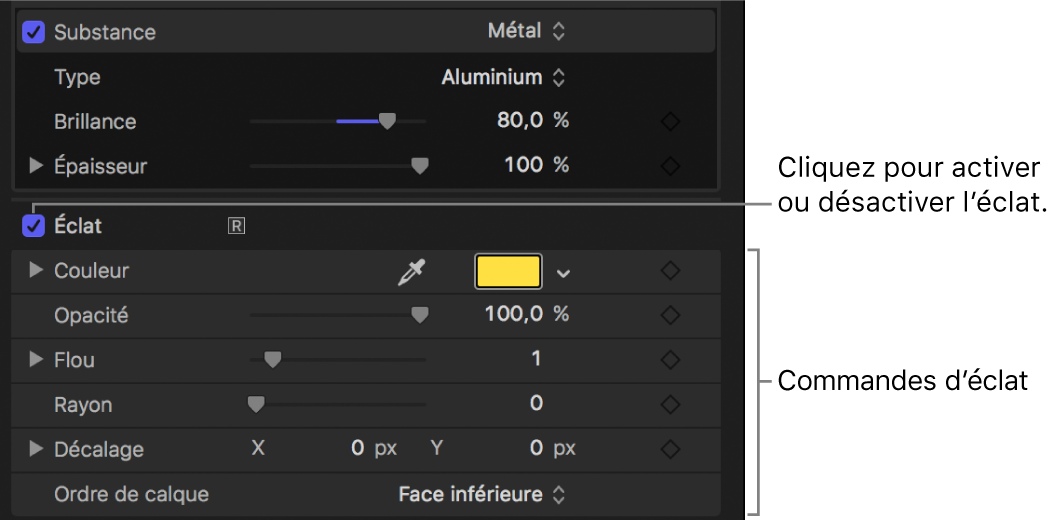Click keyframe diamond in Épaisseur row
The width and height of the screenshot is (1051, 521).
tap(670, 165)
